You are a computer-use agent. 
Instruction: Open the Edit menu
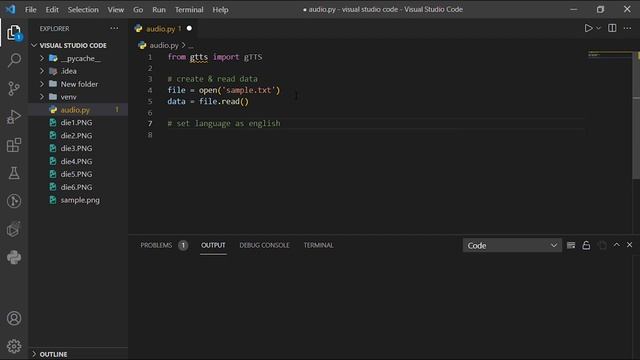tap(52, 9)
